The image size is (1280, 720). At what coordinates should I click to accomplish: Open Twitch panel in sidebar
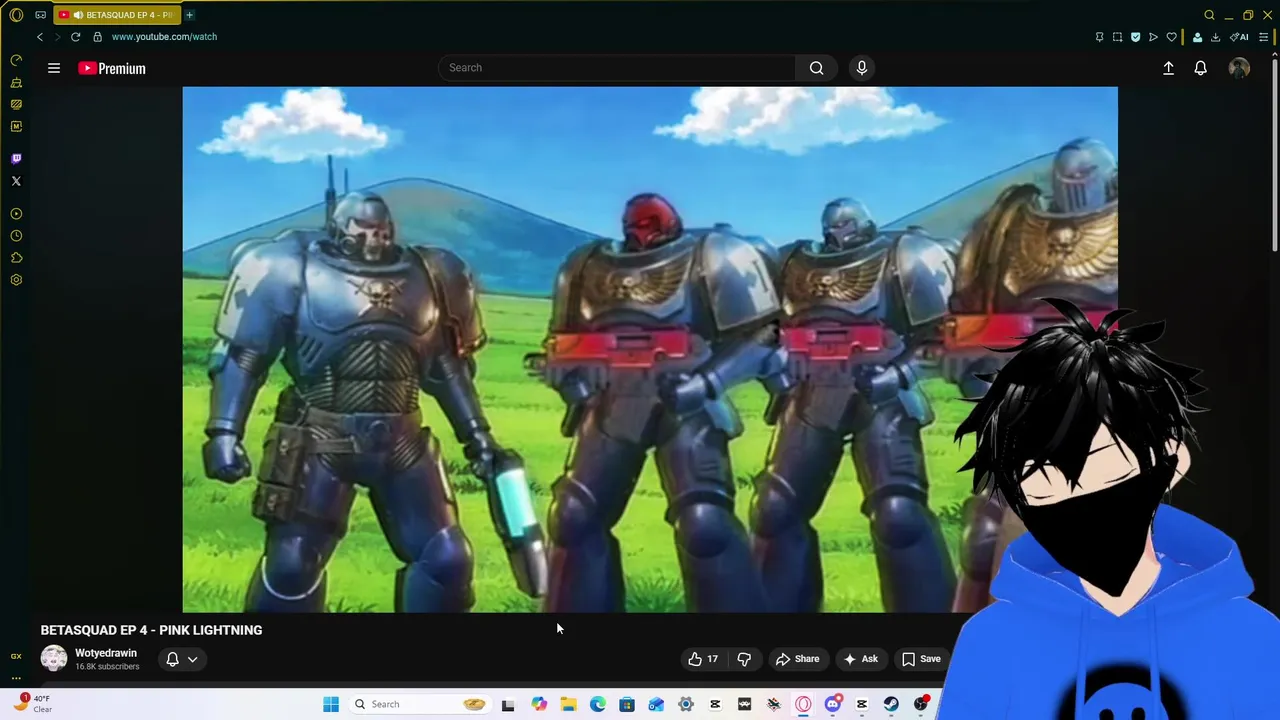point(16,159)
